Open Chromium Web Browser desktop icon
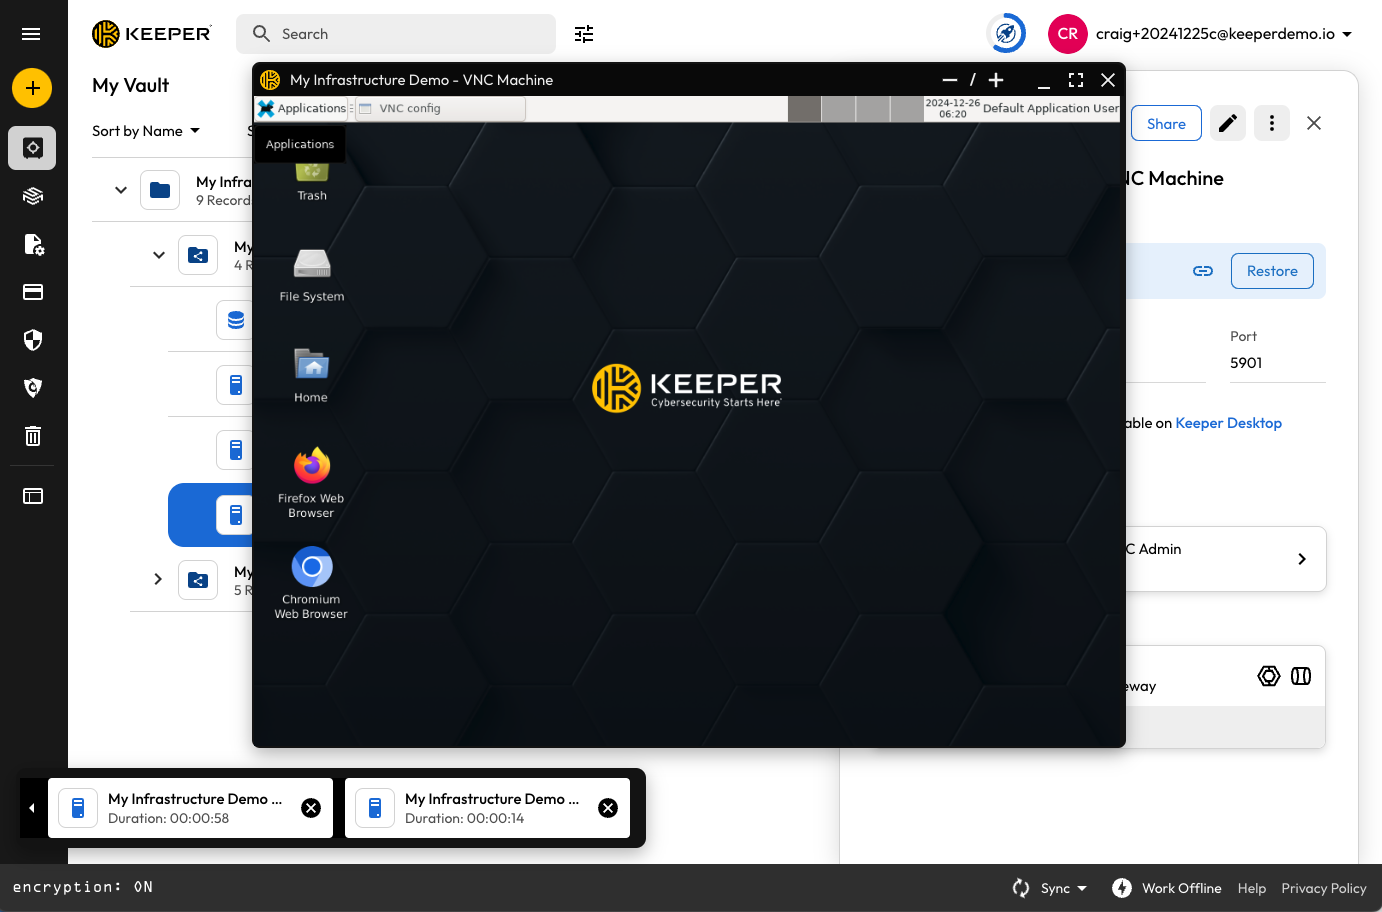 coord(311,568)
